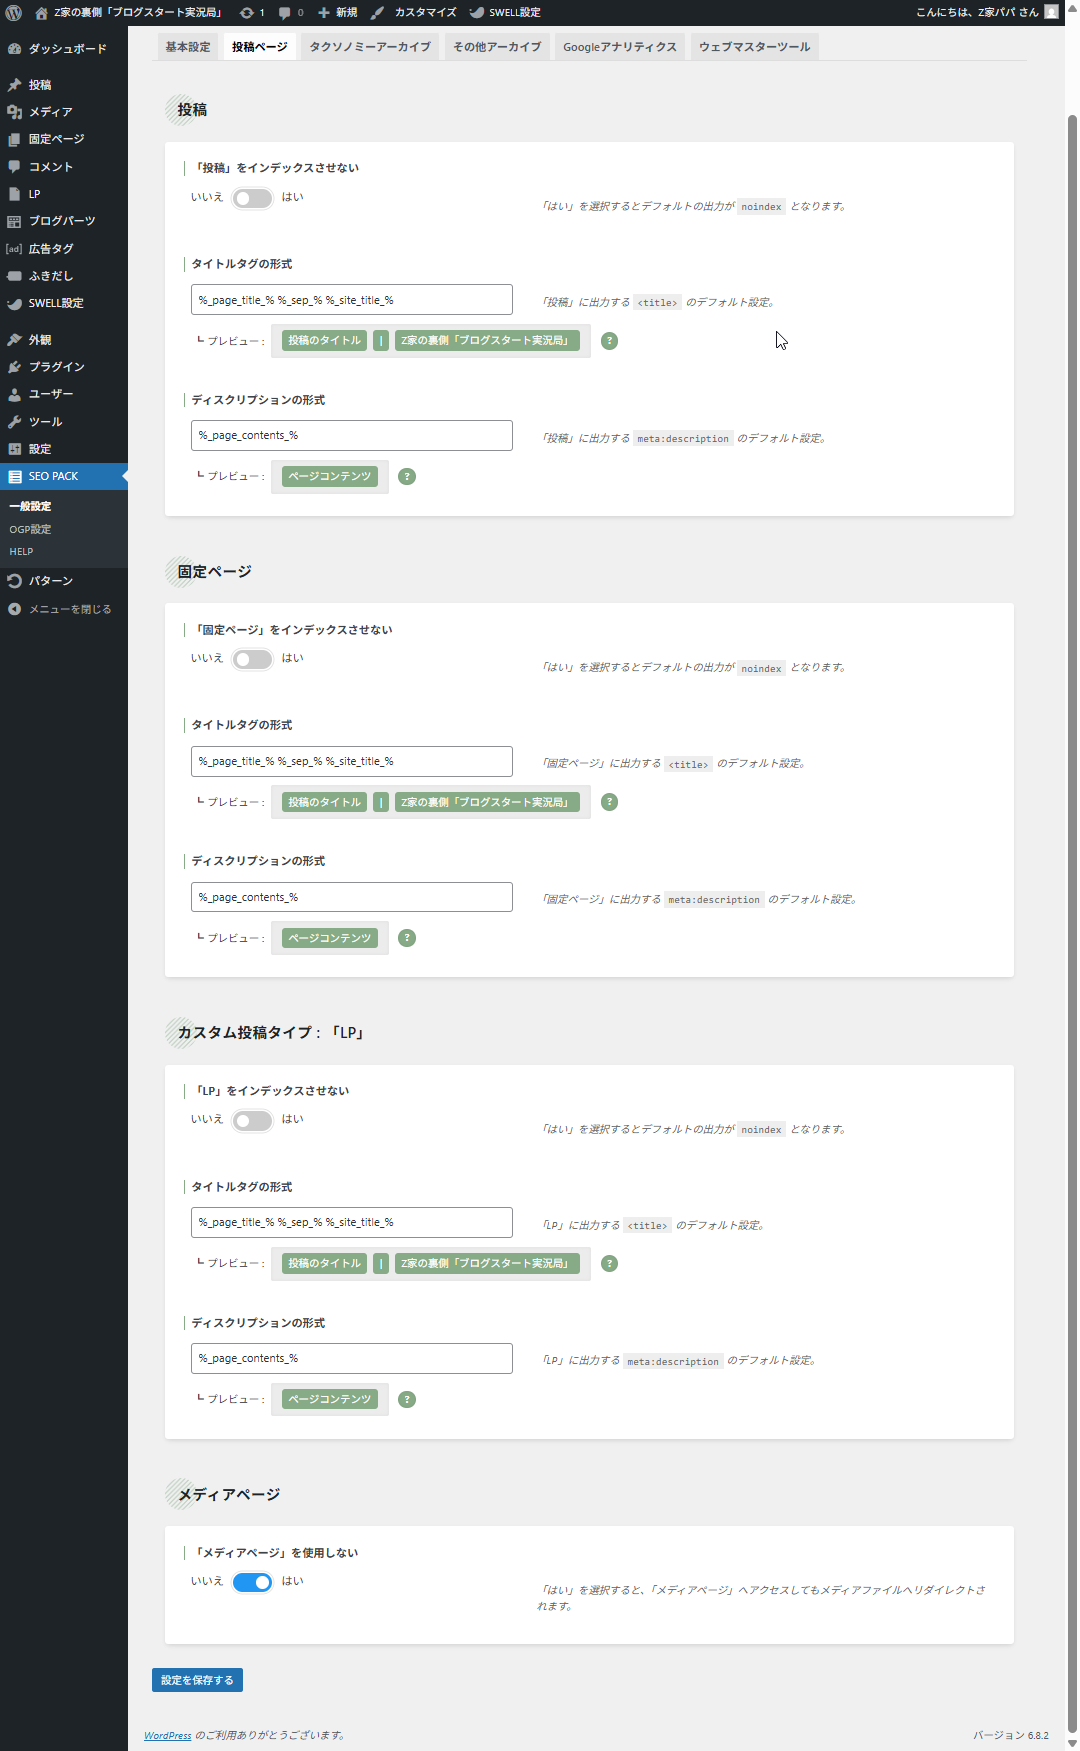This screenshot has width=1080, height=1751.
Task: Click the user avatar in admin bar
Action: click(1051, 12)
